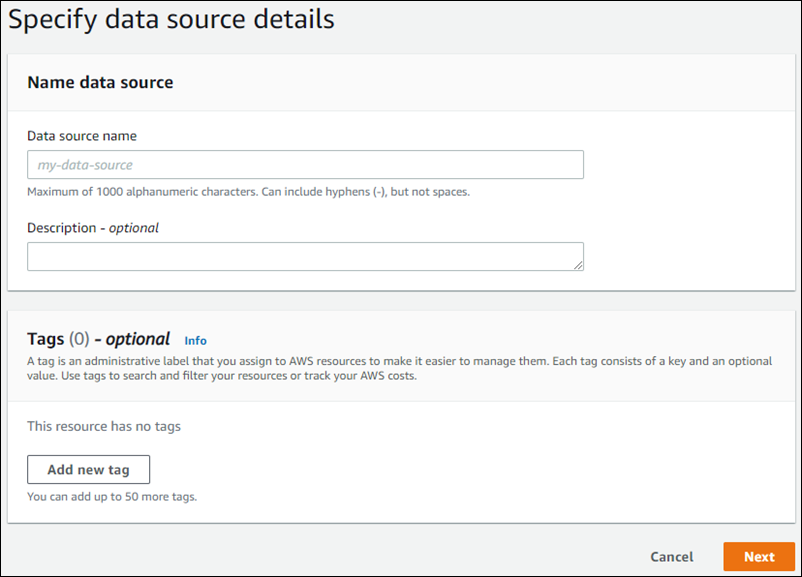Click the Description optional label
Image resolution: width=802 pixels, height=577 pixels.
coord(95,227)
